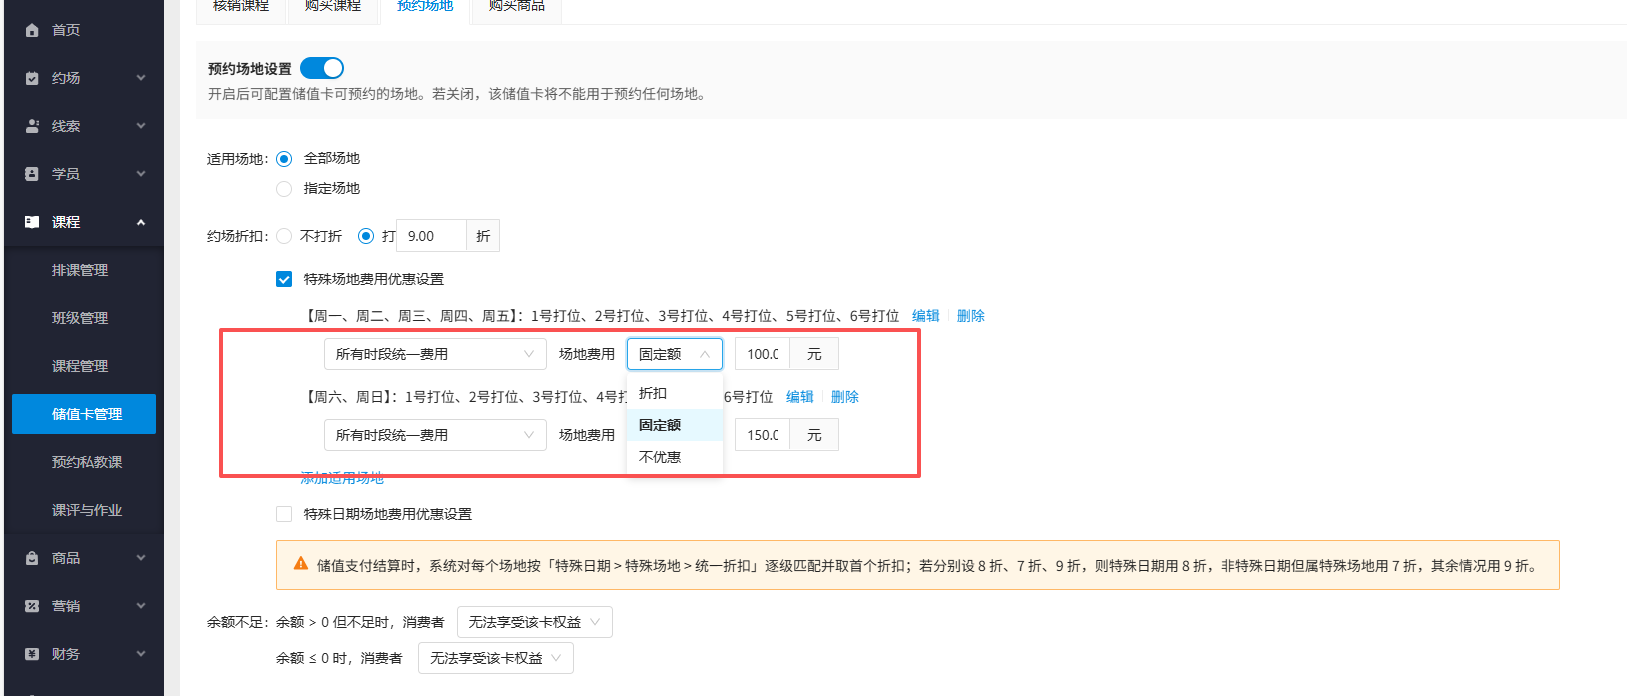Toggle the 预约场地设置 switch
The height and width of the screenshot is (696, 1627).
322,68
